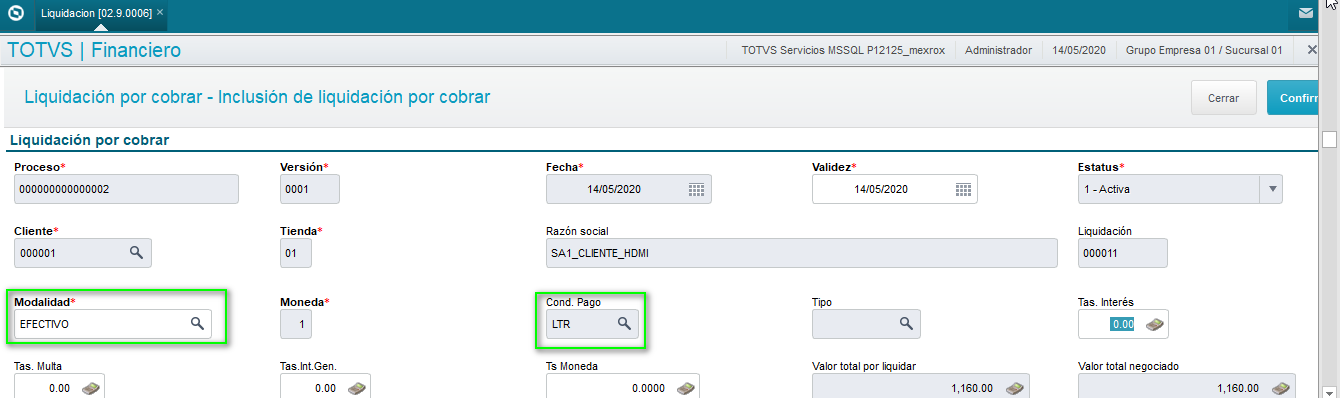Click the Tas. Interés value 0.00
The height and width of the screenshot is (398, 1340).
1123,324
